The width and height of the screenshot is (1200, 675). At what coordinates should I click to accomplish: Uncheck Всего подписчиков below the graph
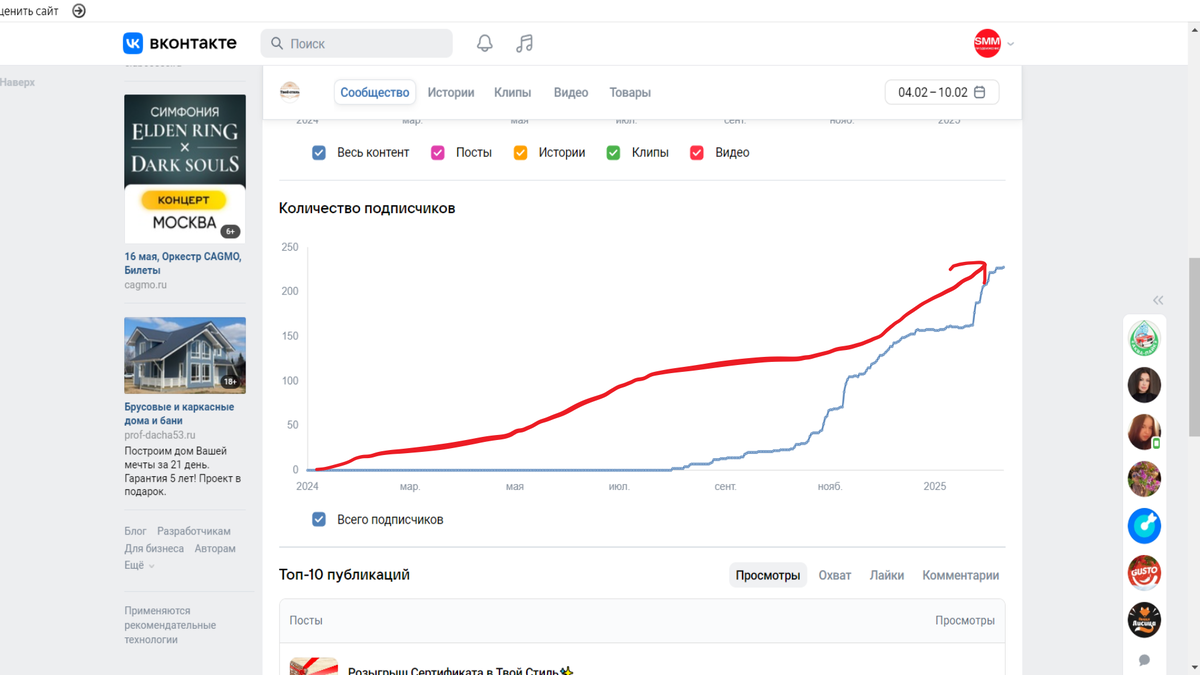[319, 519]
